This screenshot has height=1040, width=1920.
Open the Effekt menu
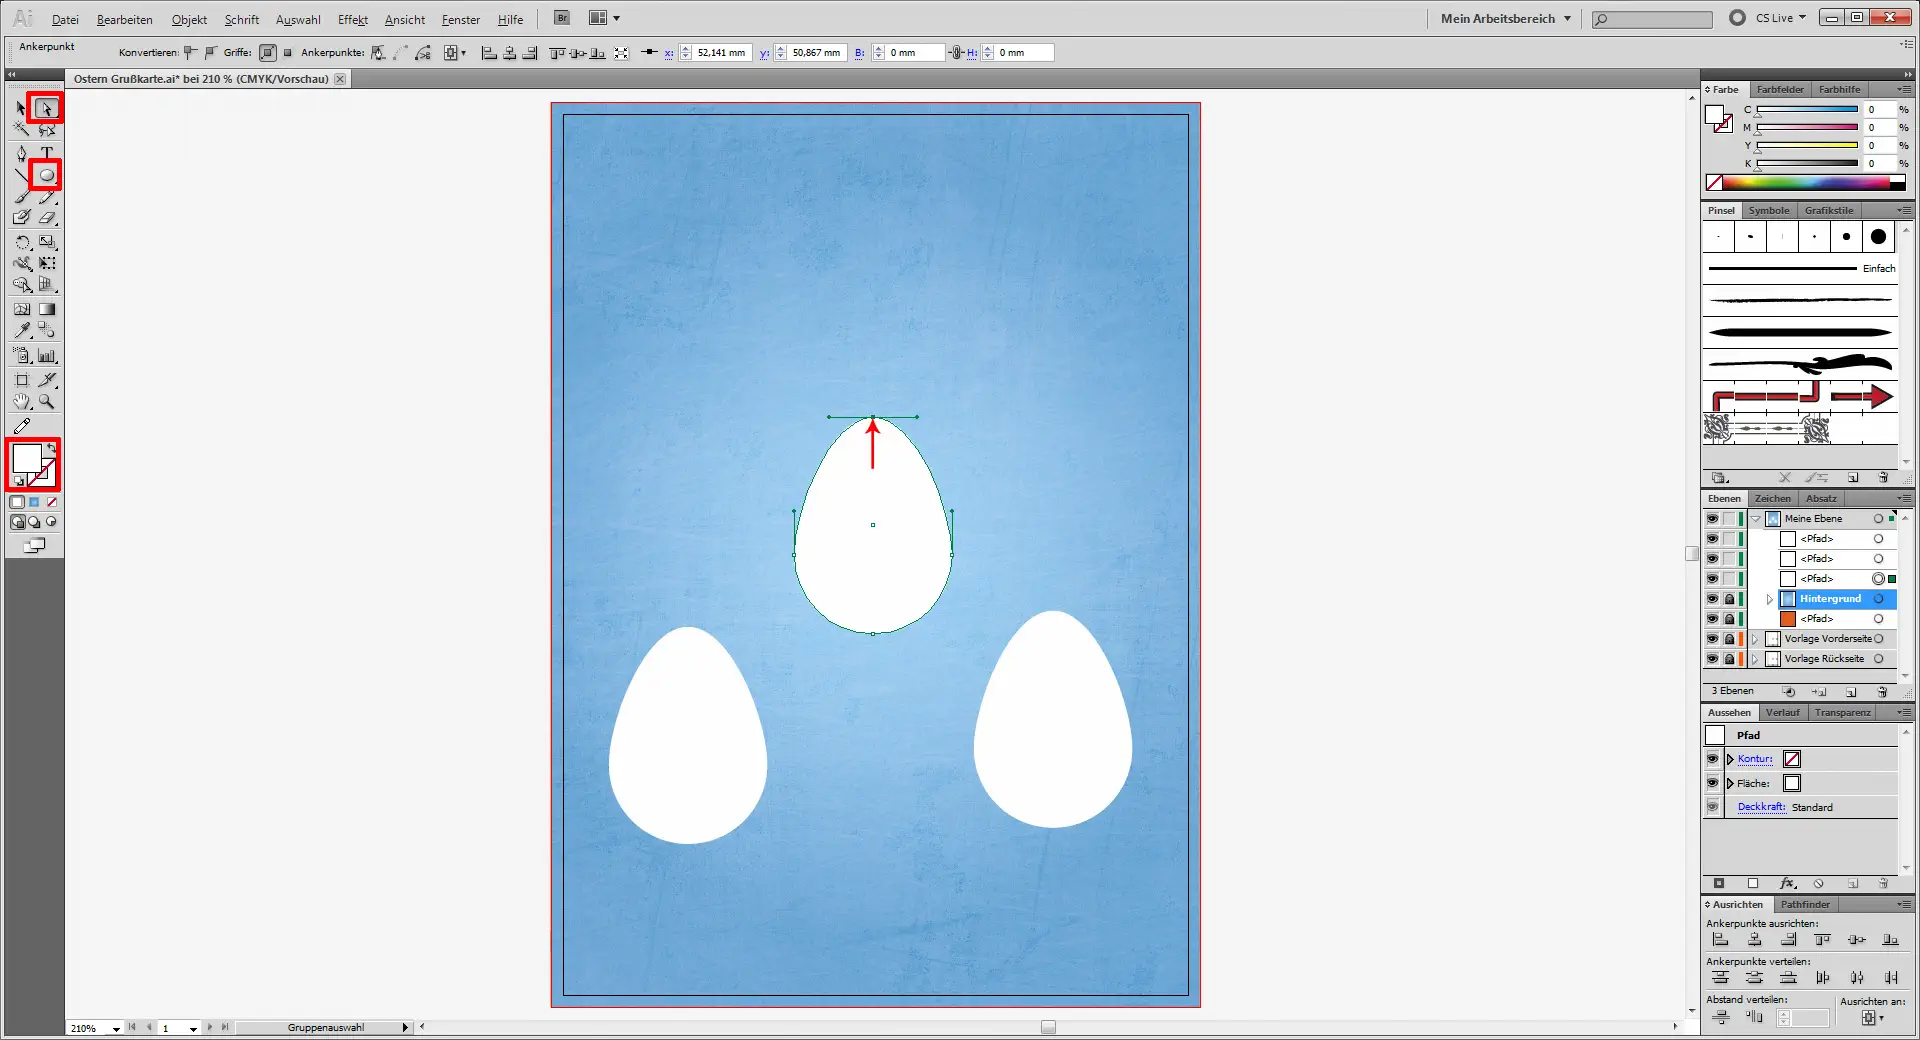coord(352,19)
